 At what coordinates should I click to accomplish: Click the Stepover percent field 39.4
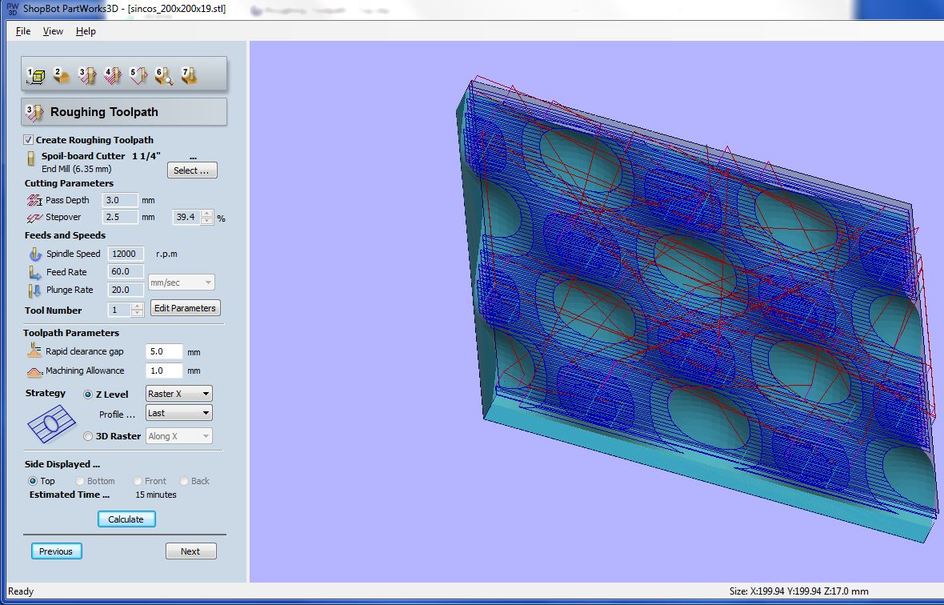(x=187, y=217)
